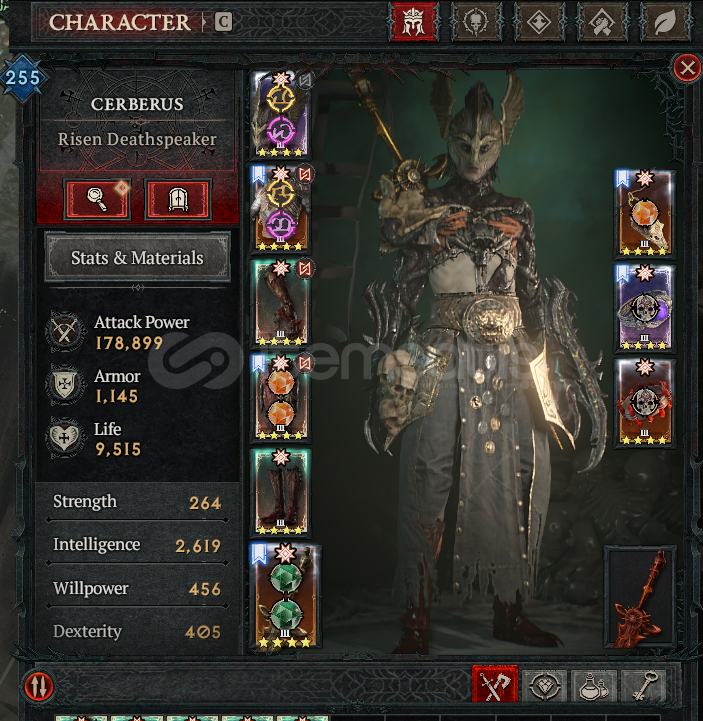Open the key inventory tab
Screen dimensions: 703x721
(644, 686)
